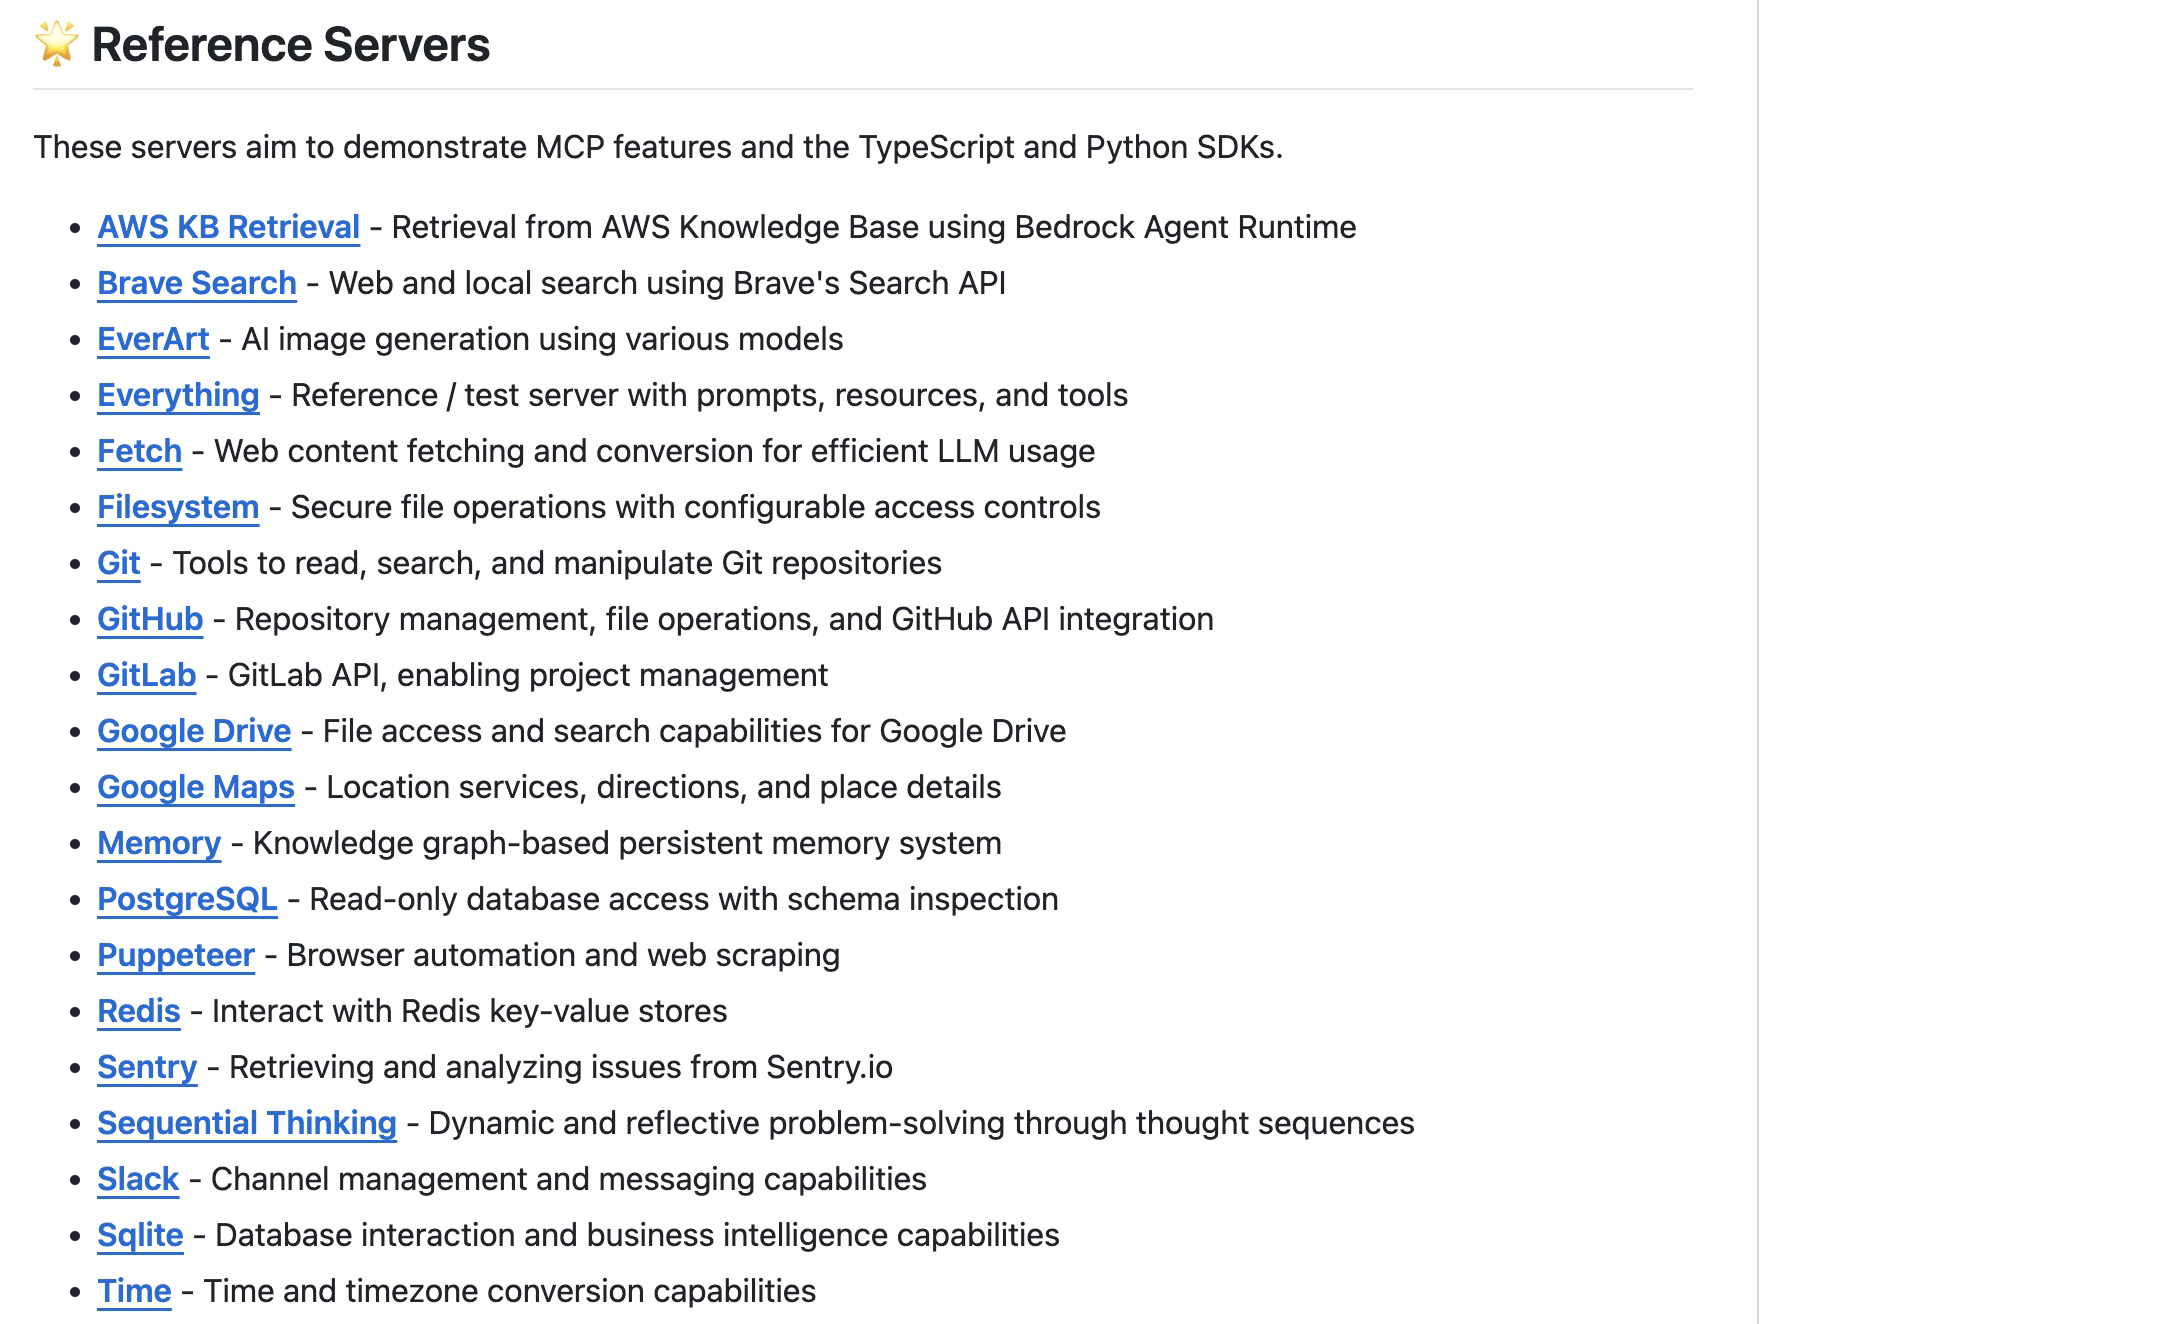Open the Sentry server link
This screenshot has width=2172, height=1324.
[x=147, y=1067]
